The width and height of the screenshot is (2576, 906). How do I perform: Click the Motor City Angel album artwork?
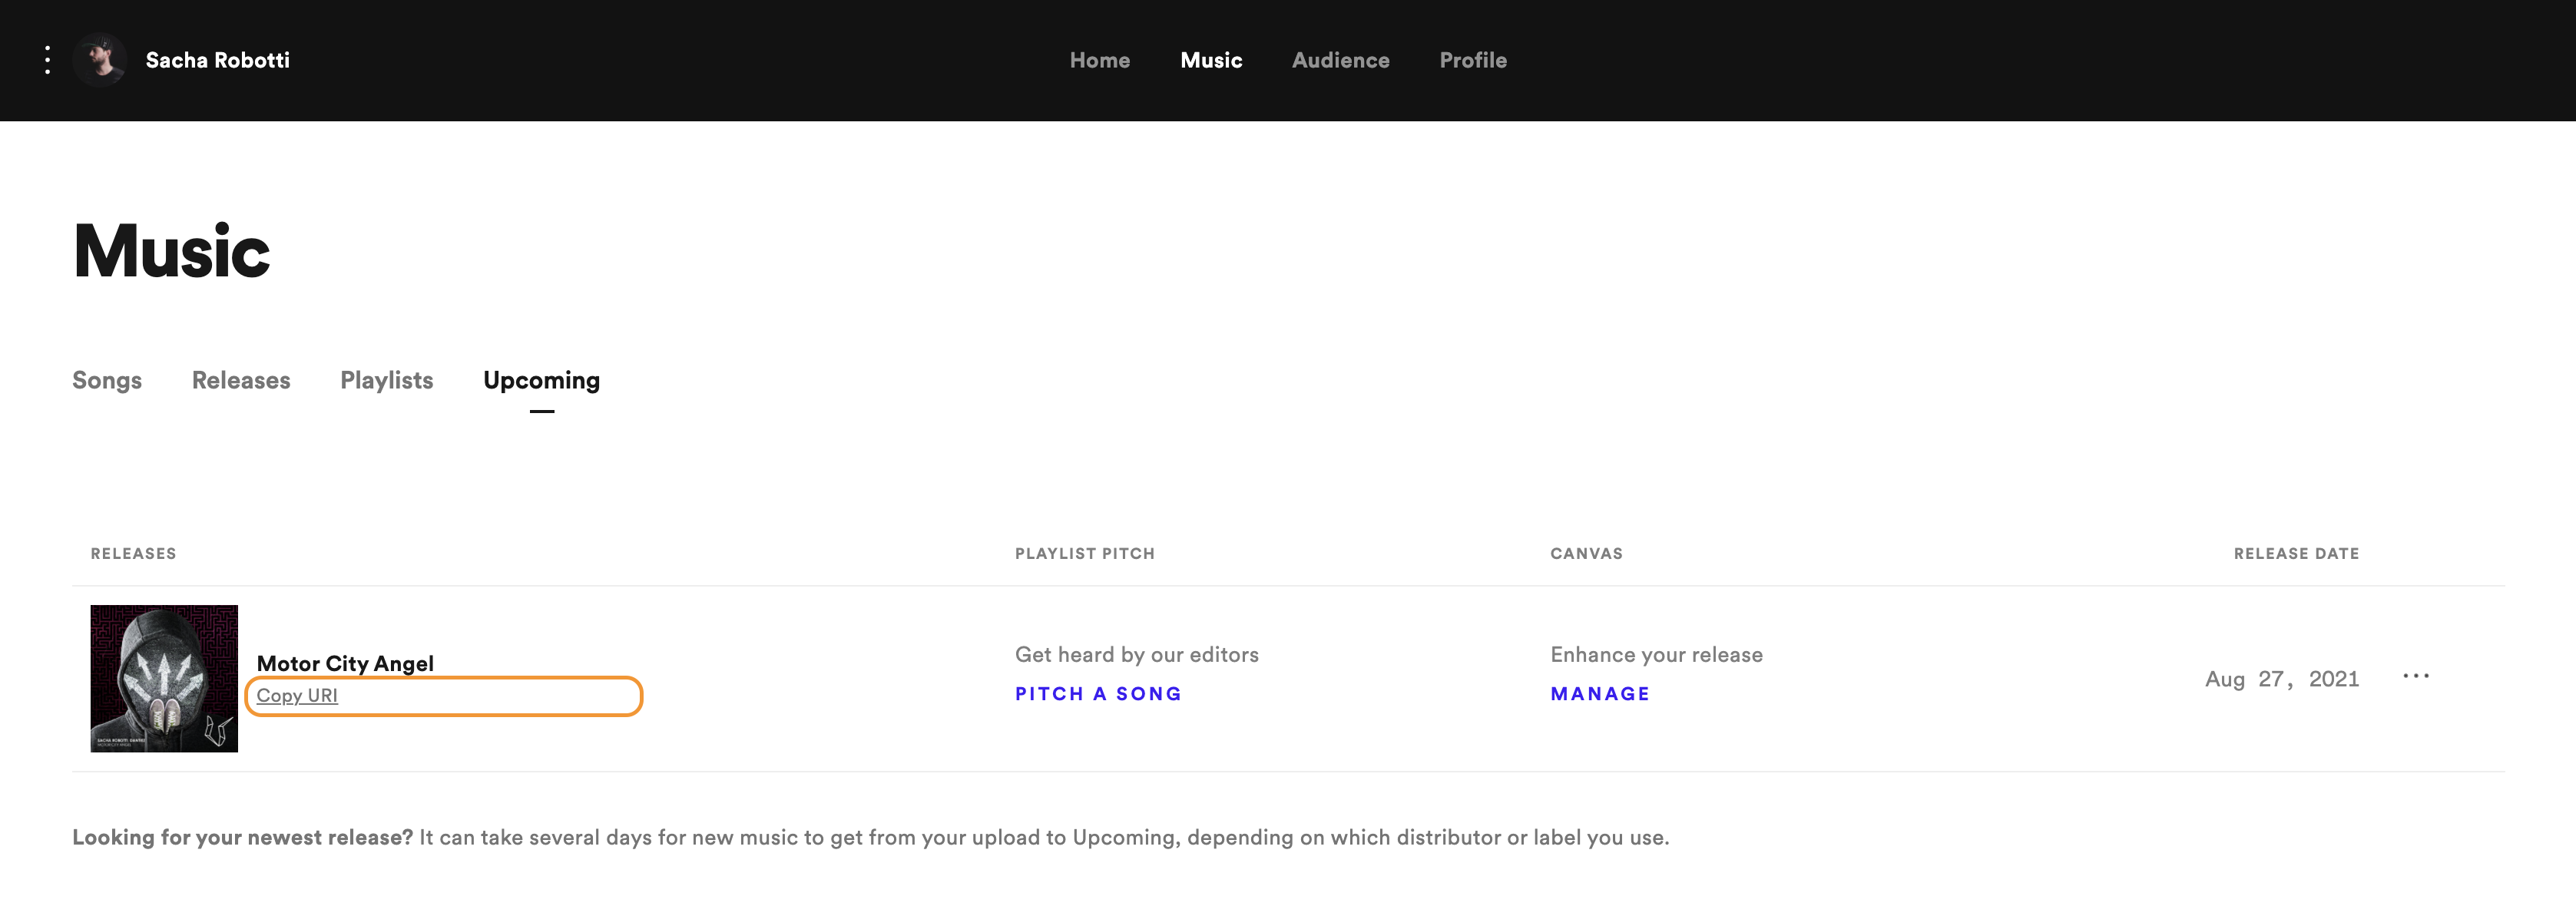pos(164,678)
